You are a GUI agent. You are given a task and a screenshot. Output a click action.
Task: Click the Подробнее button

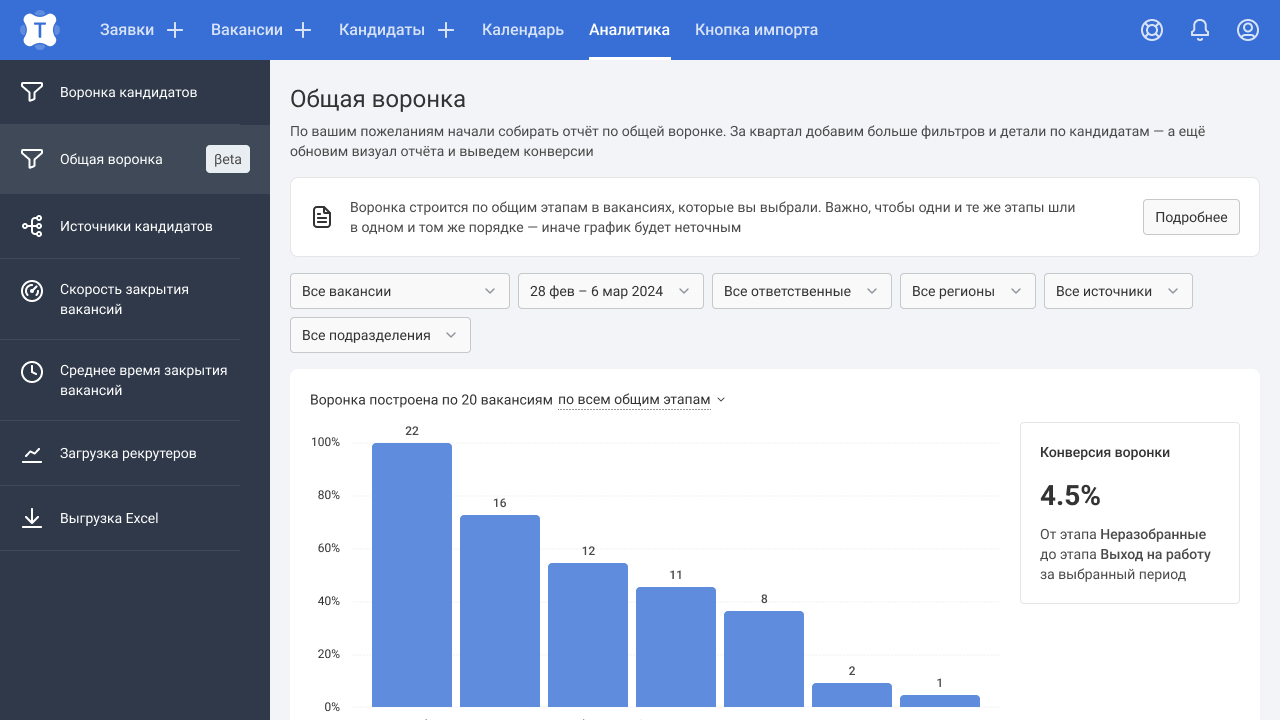pyautogui.click(x=1191, y=217)
